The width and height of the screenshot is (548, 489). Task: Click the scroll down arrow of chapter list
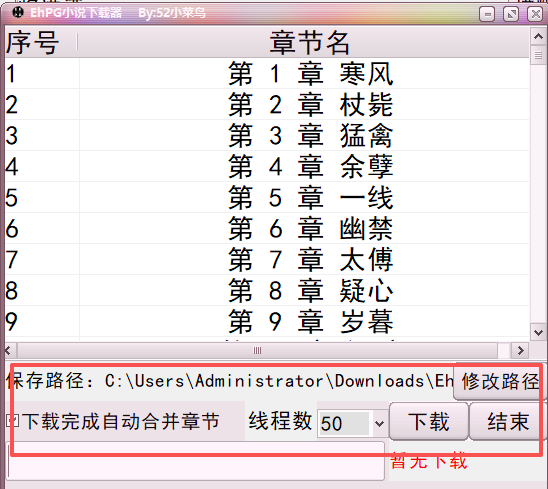point(538,332)
